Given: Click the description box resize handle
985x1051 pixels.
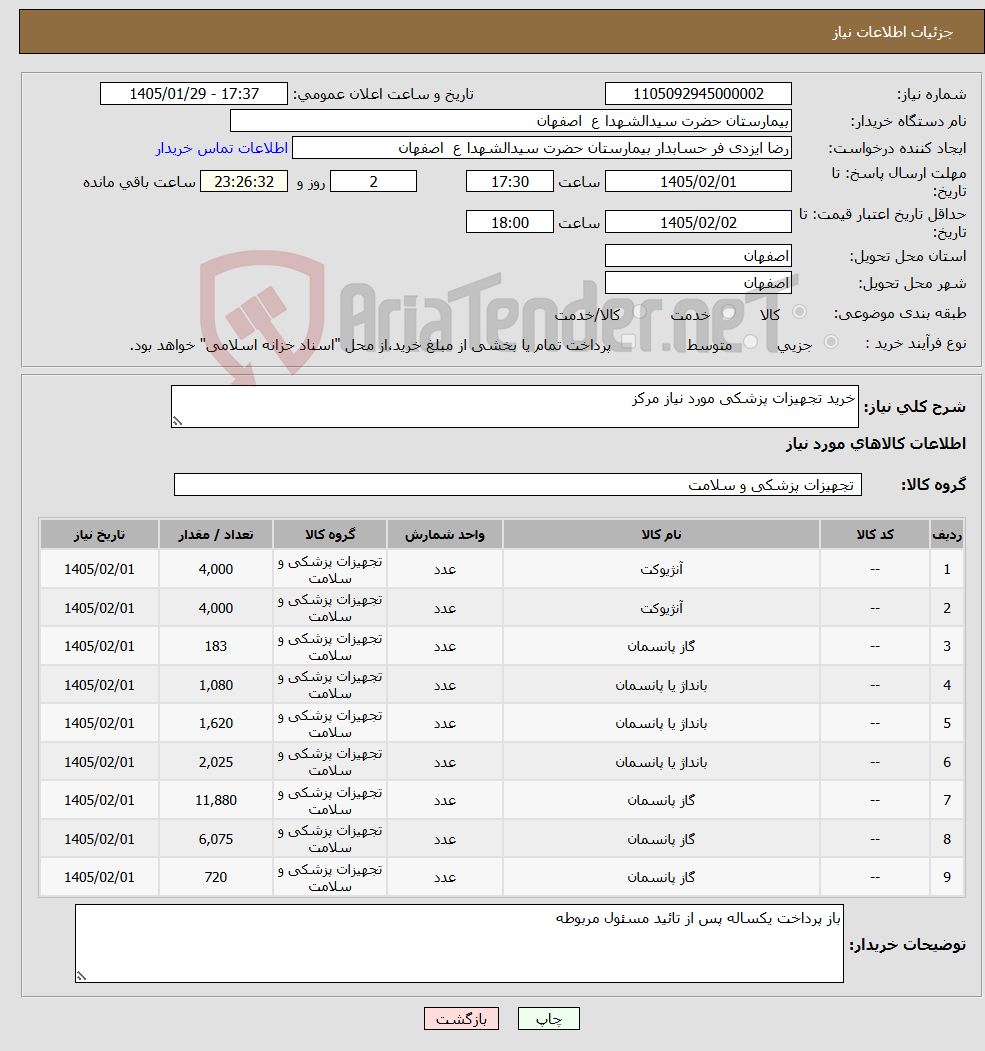Looking at the screenshot, I should 177,421.
